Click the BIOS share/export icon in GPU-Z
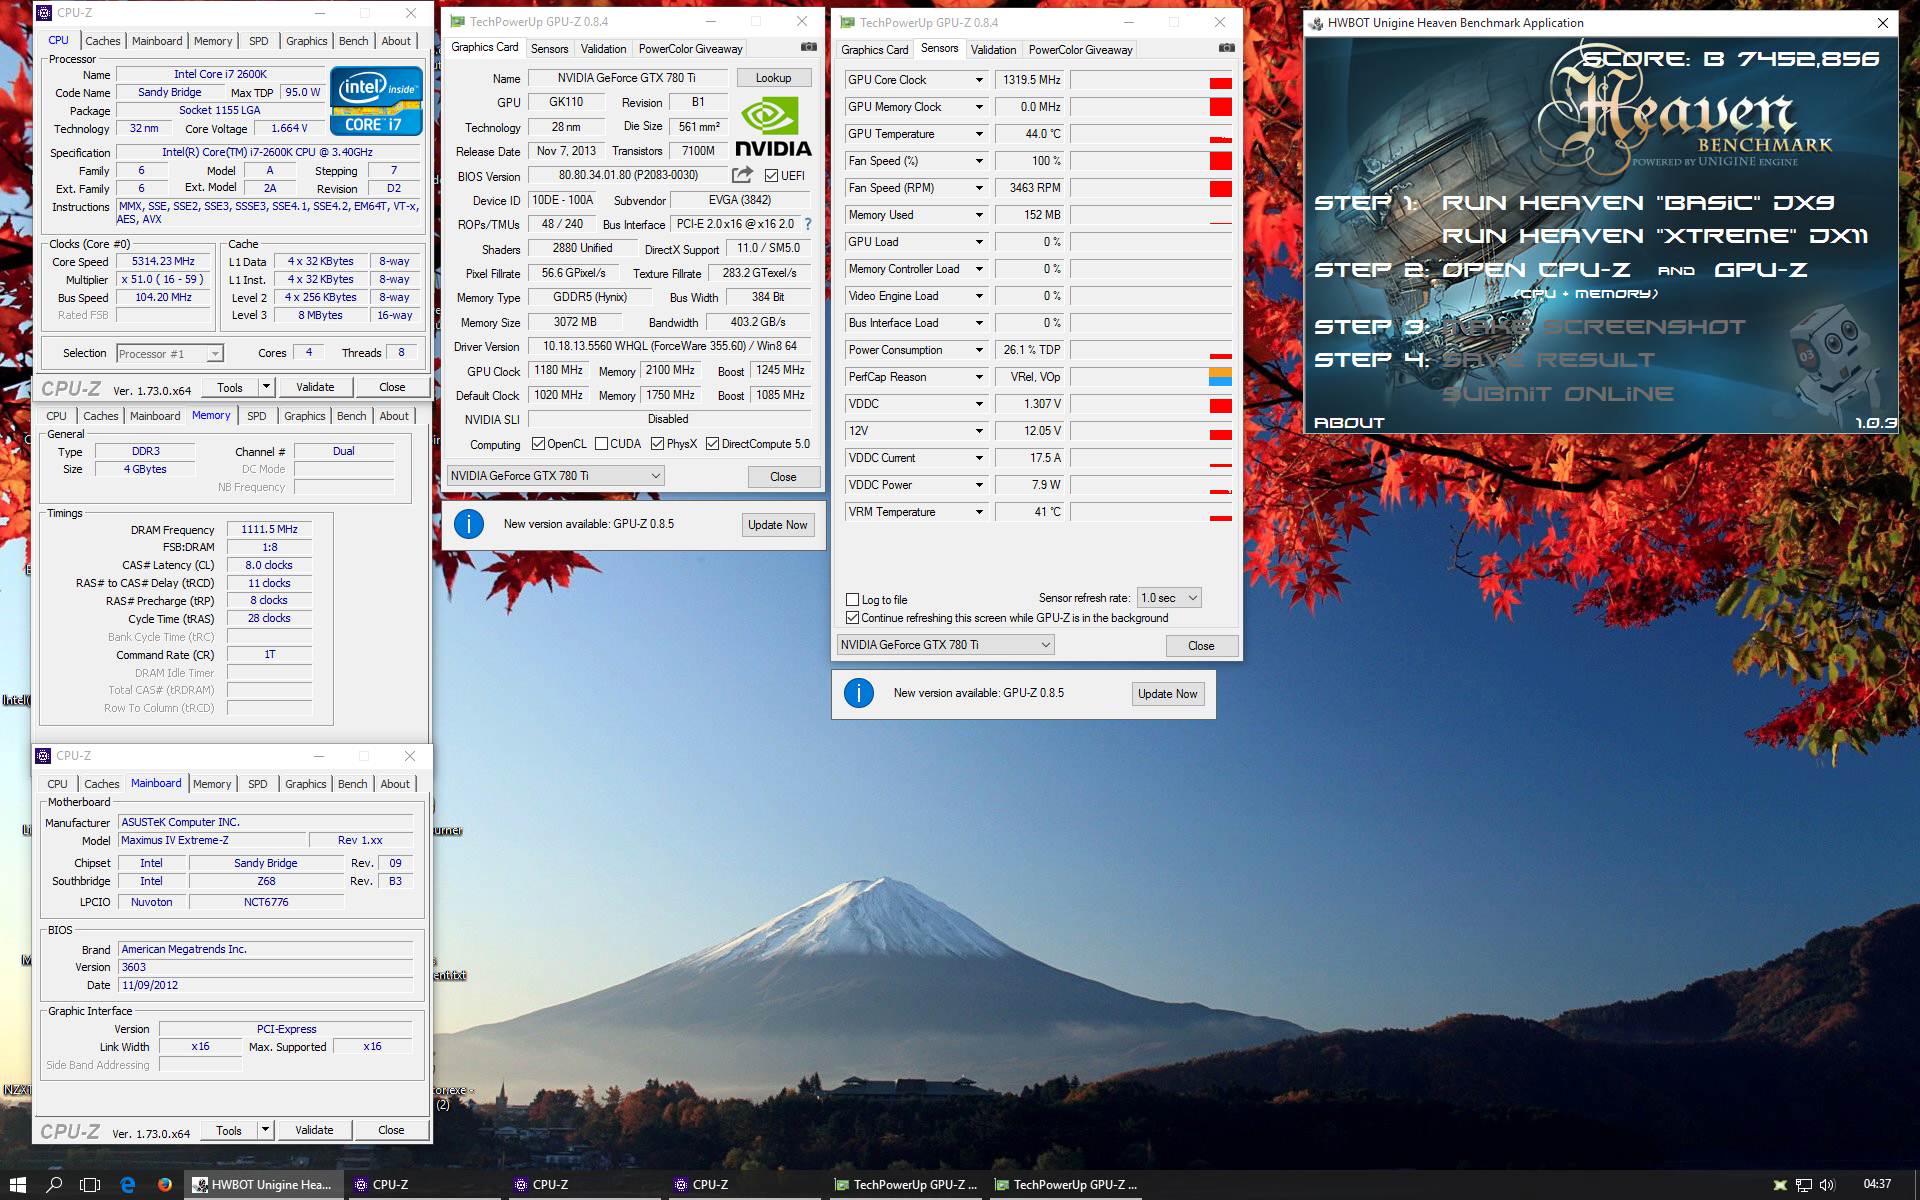 pyautogui.click(x=741, y=175)
